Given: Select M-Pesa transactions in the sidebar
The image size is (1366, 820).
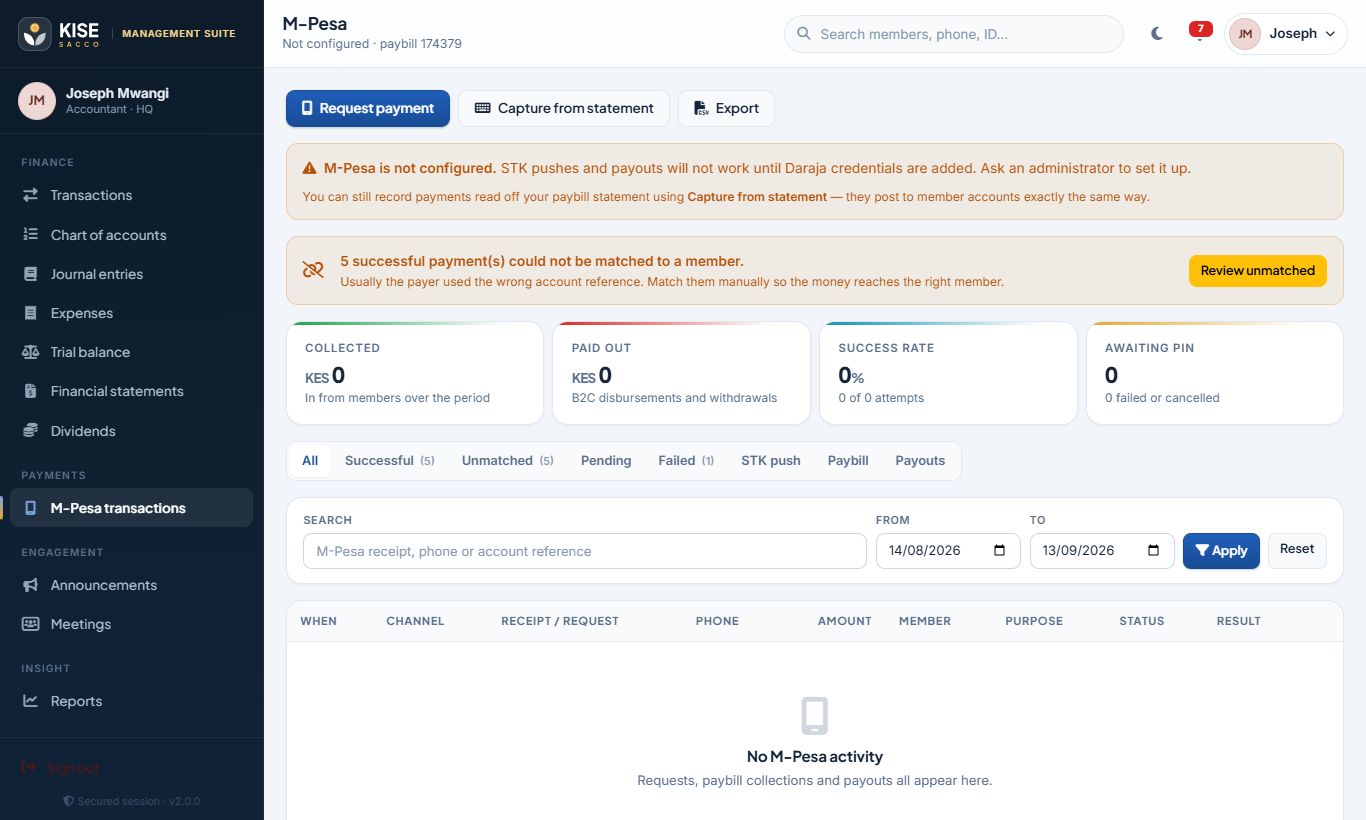Looking at the screenshot, I should pyautogui.click(x=132, y=508).
